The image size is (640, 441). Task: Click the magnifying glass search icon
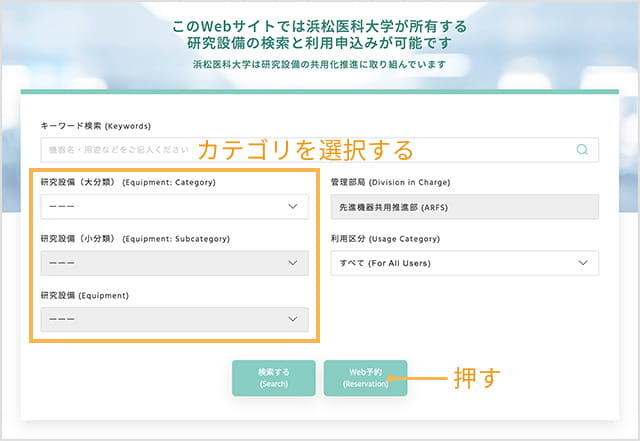click(582, 150)
